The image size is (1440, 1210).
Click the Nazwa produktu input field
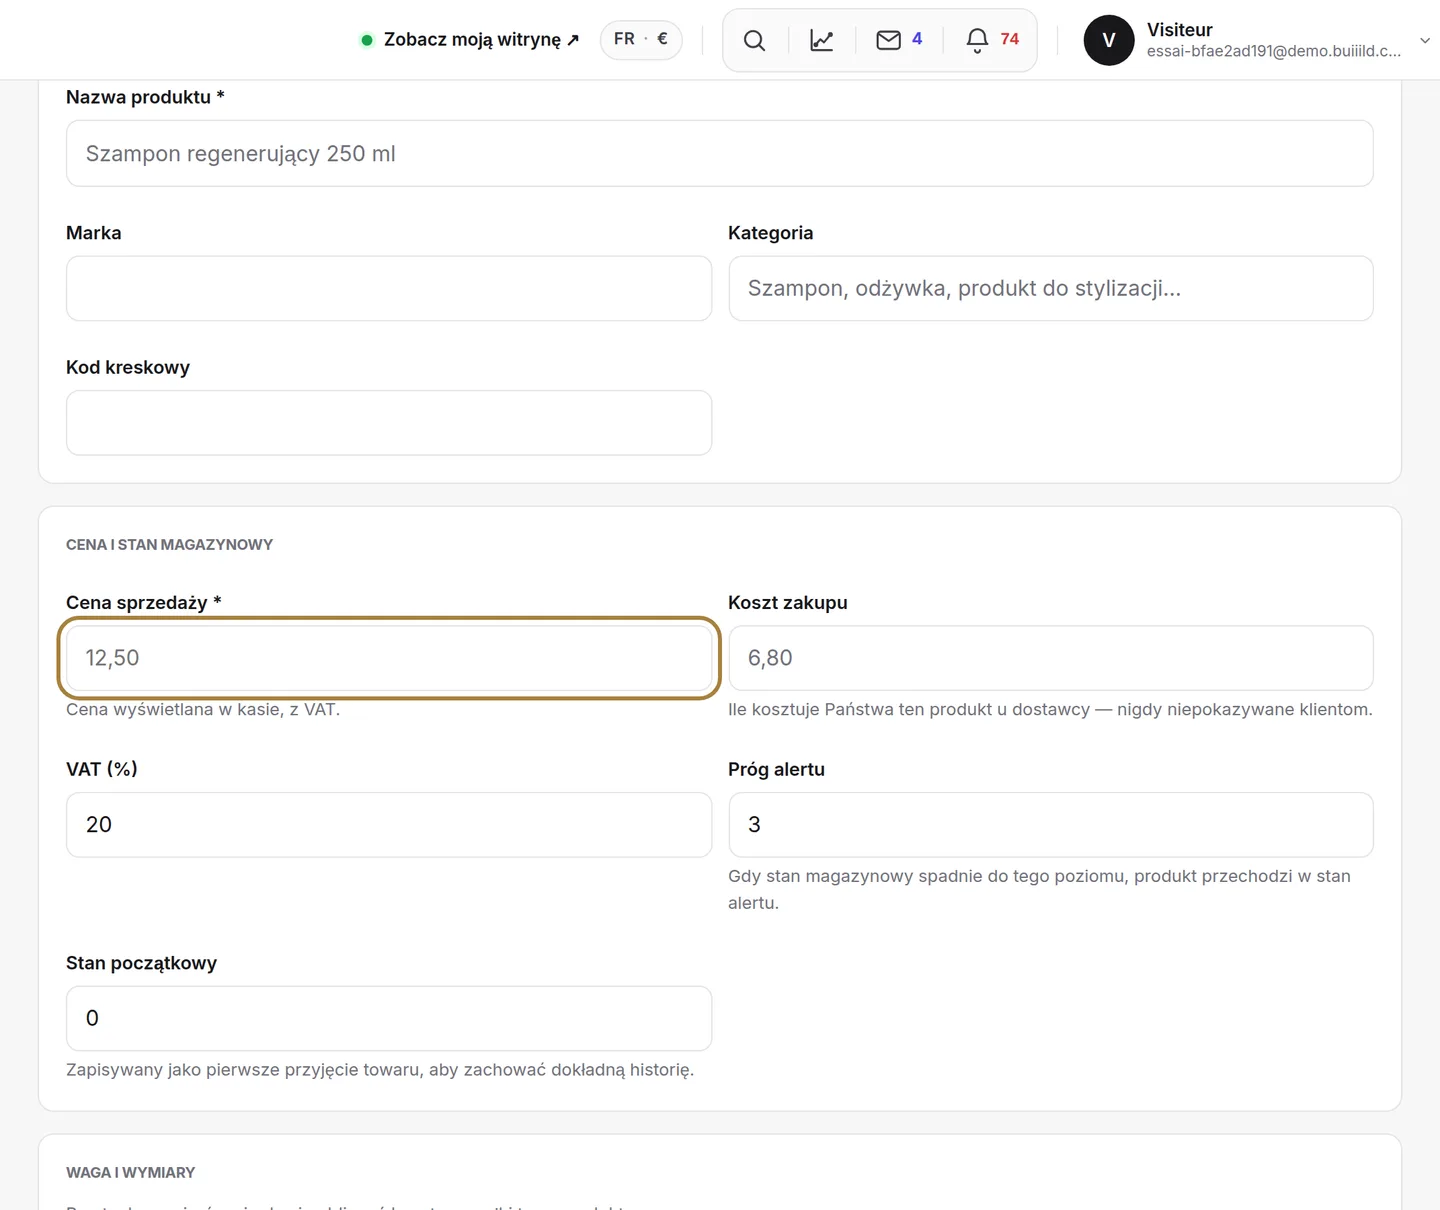coord(719,153)
